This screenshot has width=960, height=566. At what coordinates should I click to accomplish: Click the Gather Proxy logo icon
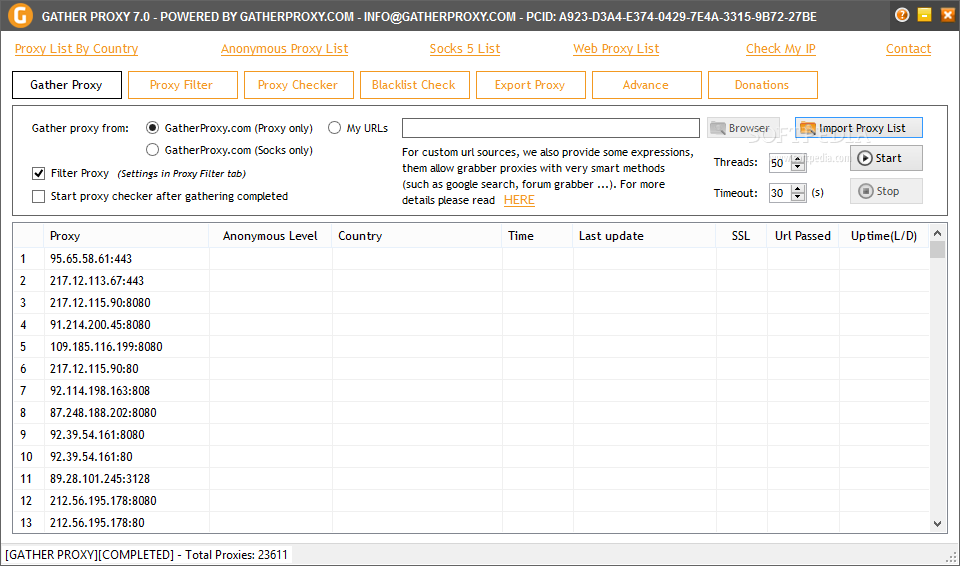(18, 16)
